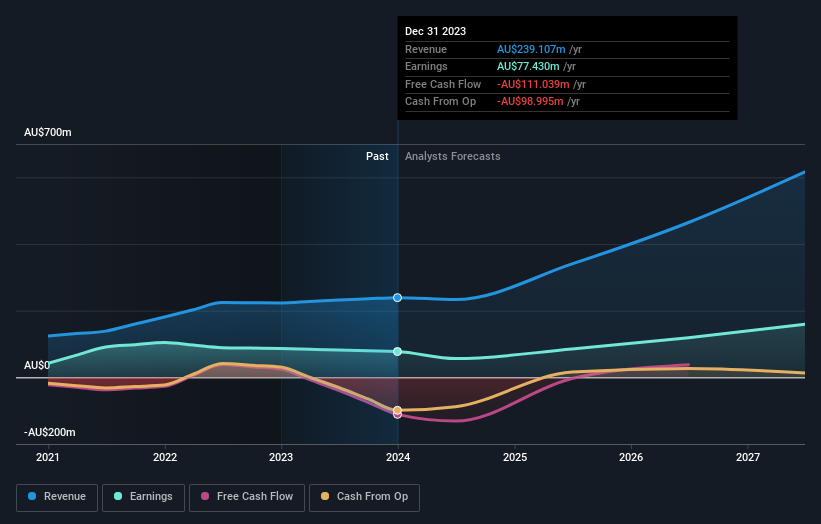Toggle the Cash From Op legend button
This screenshot has height=524, width=821.
coord(364,497)
